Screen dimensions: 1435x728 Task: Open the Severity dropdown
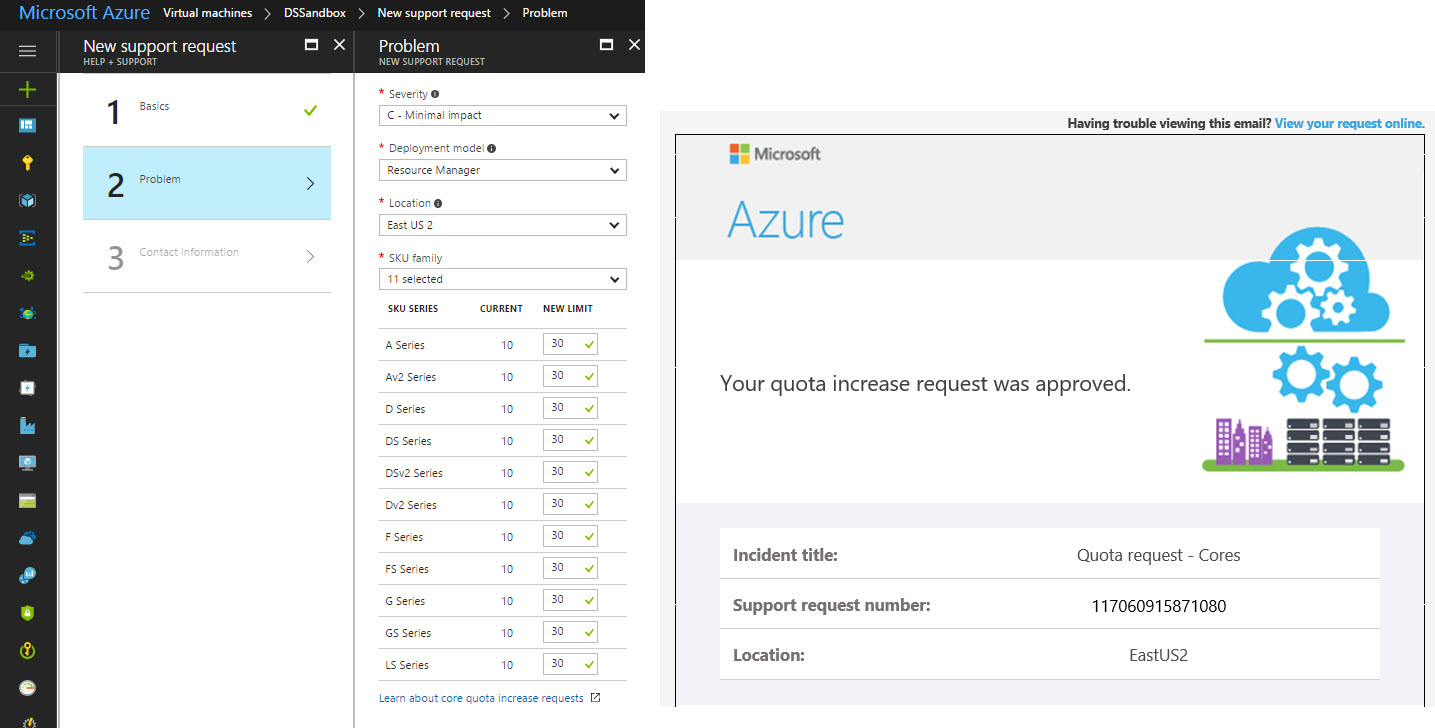click(x=503, y=115)
